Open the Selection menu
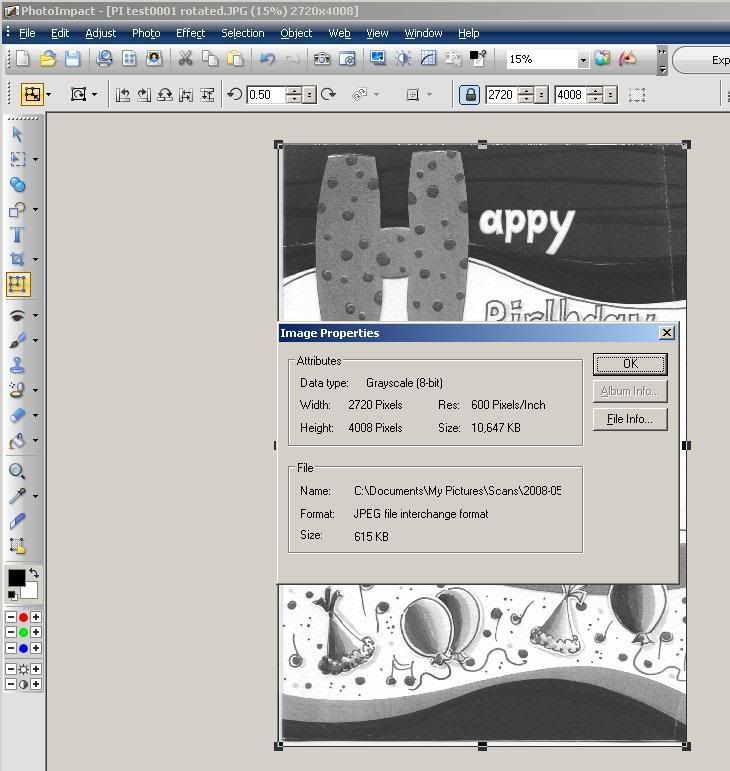Image resolution: width=730 pixels, height=771 pixels. pos(242,33)
